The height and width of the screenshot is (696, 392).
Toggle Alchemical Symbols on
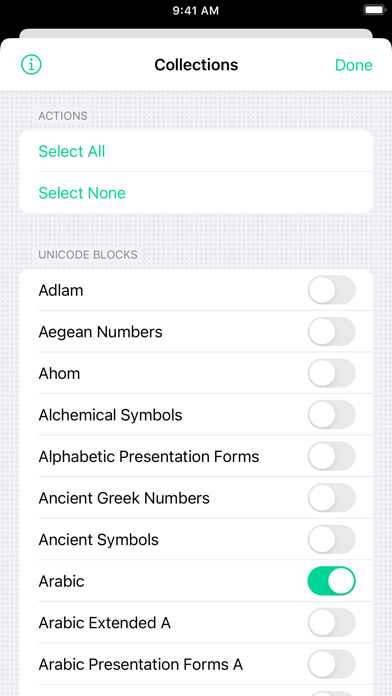coord(332,415)
